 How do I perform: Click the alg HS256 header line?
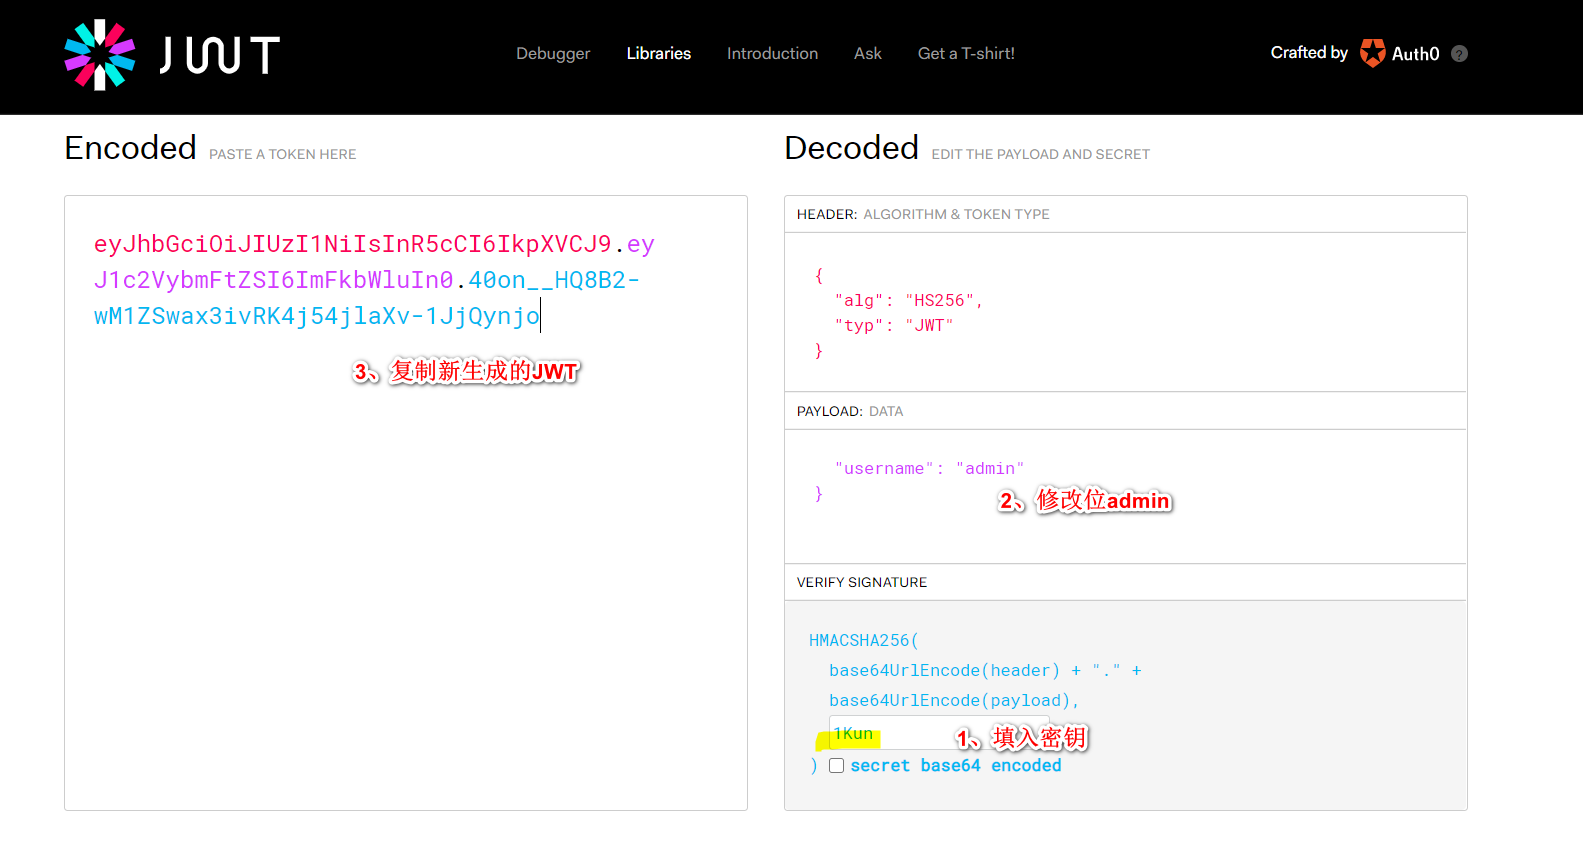(907, 301)
